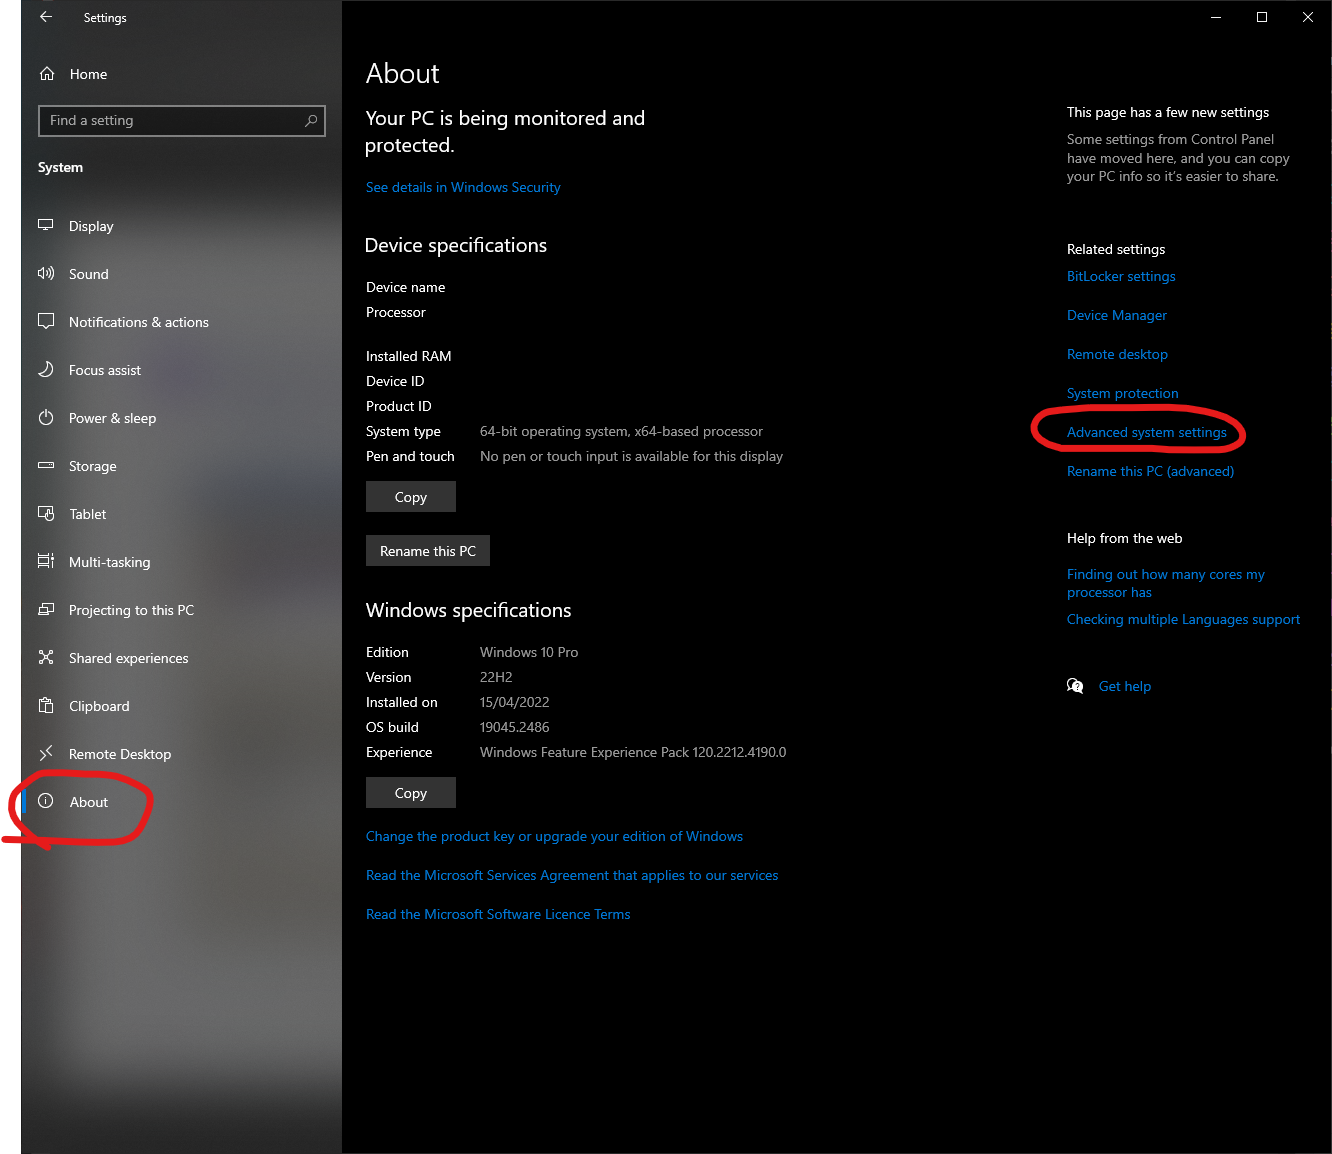This screenshot has height=1154, width=1332.
Task: Click the Power & sleep icon
Action: (46, 417)
